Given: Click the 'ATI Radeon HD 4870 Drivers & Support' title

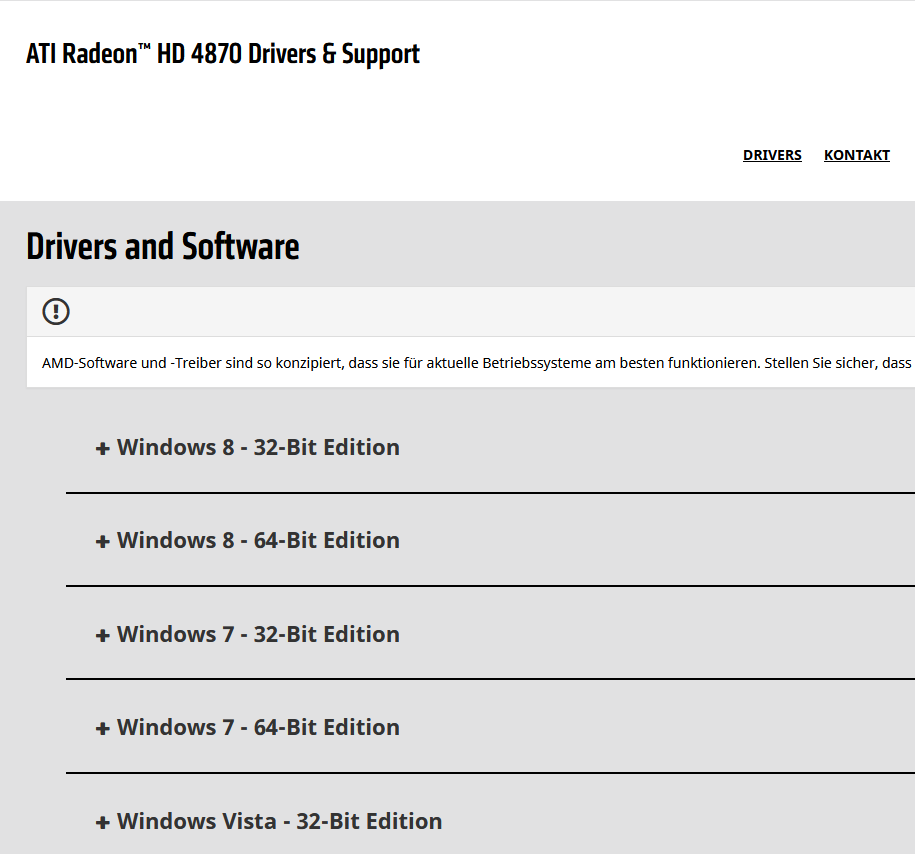Looking at the screenshot, I should click(223, 54).
